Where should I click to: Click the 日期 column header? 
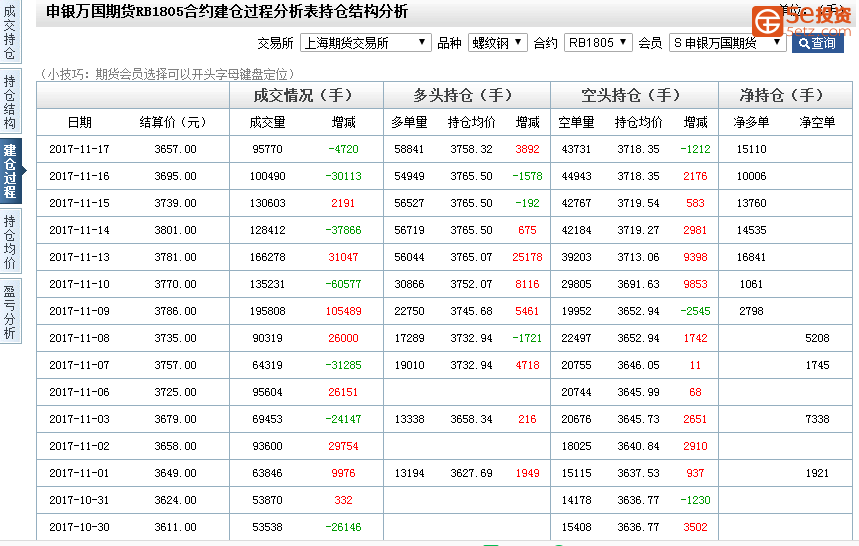79,122
